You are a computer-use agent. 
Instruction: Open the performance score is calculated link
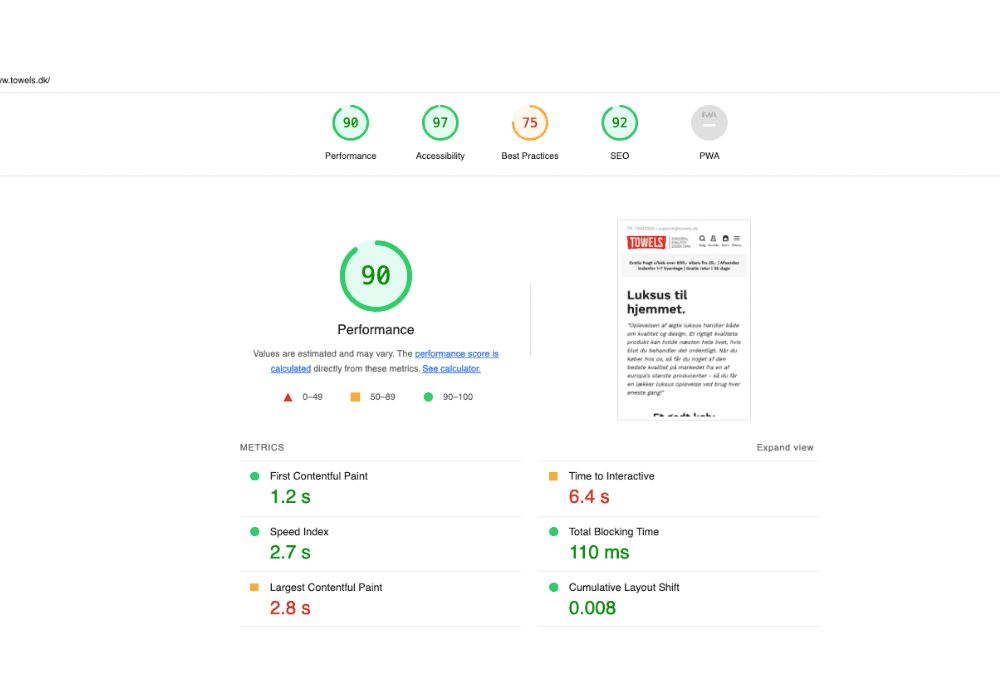point(456,353)
